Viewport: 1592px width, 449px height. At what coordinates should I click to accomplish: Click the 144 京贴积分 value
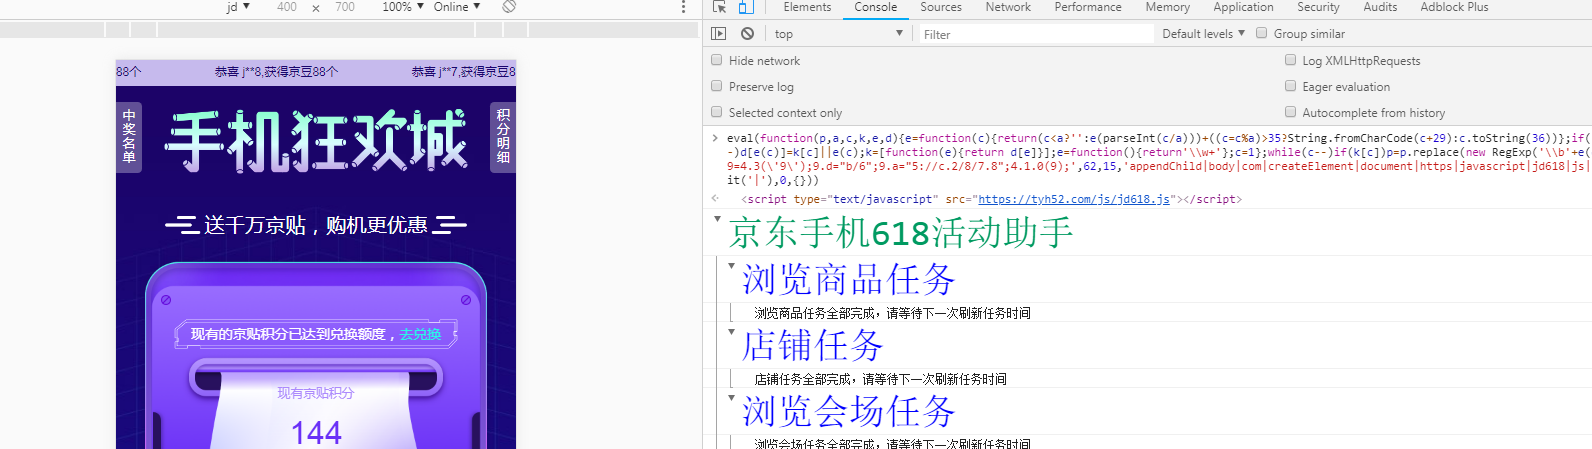click(x=316, y=433)
